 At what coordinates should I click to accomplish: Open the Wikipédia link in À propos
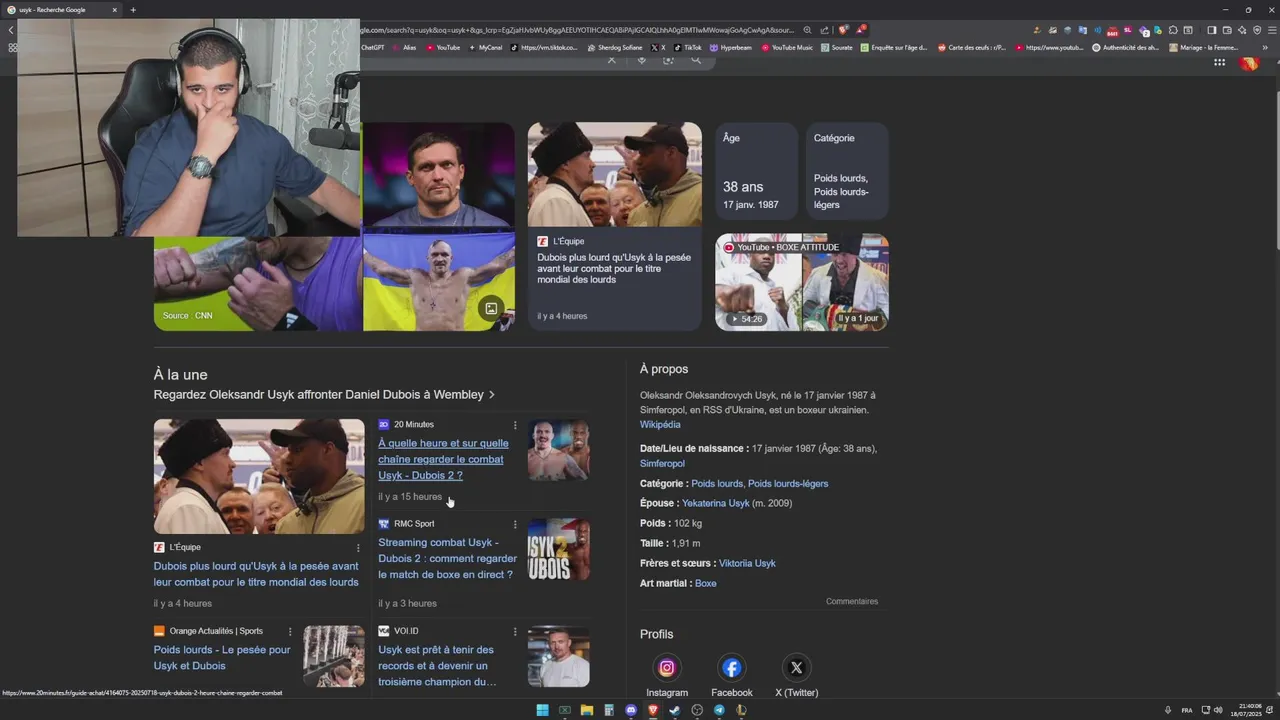click(660, 425)
